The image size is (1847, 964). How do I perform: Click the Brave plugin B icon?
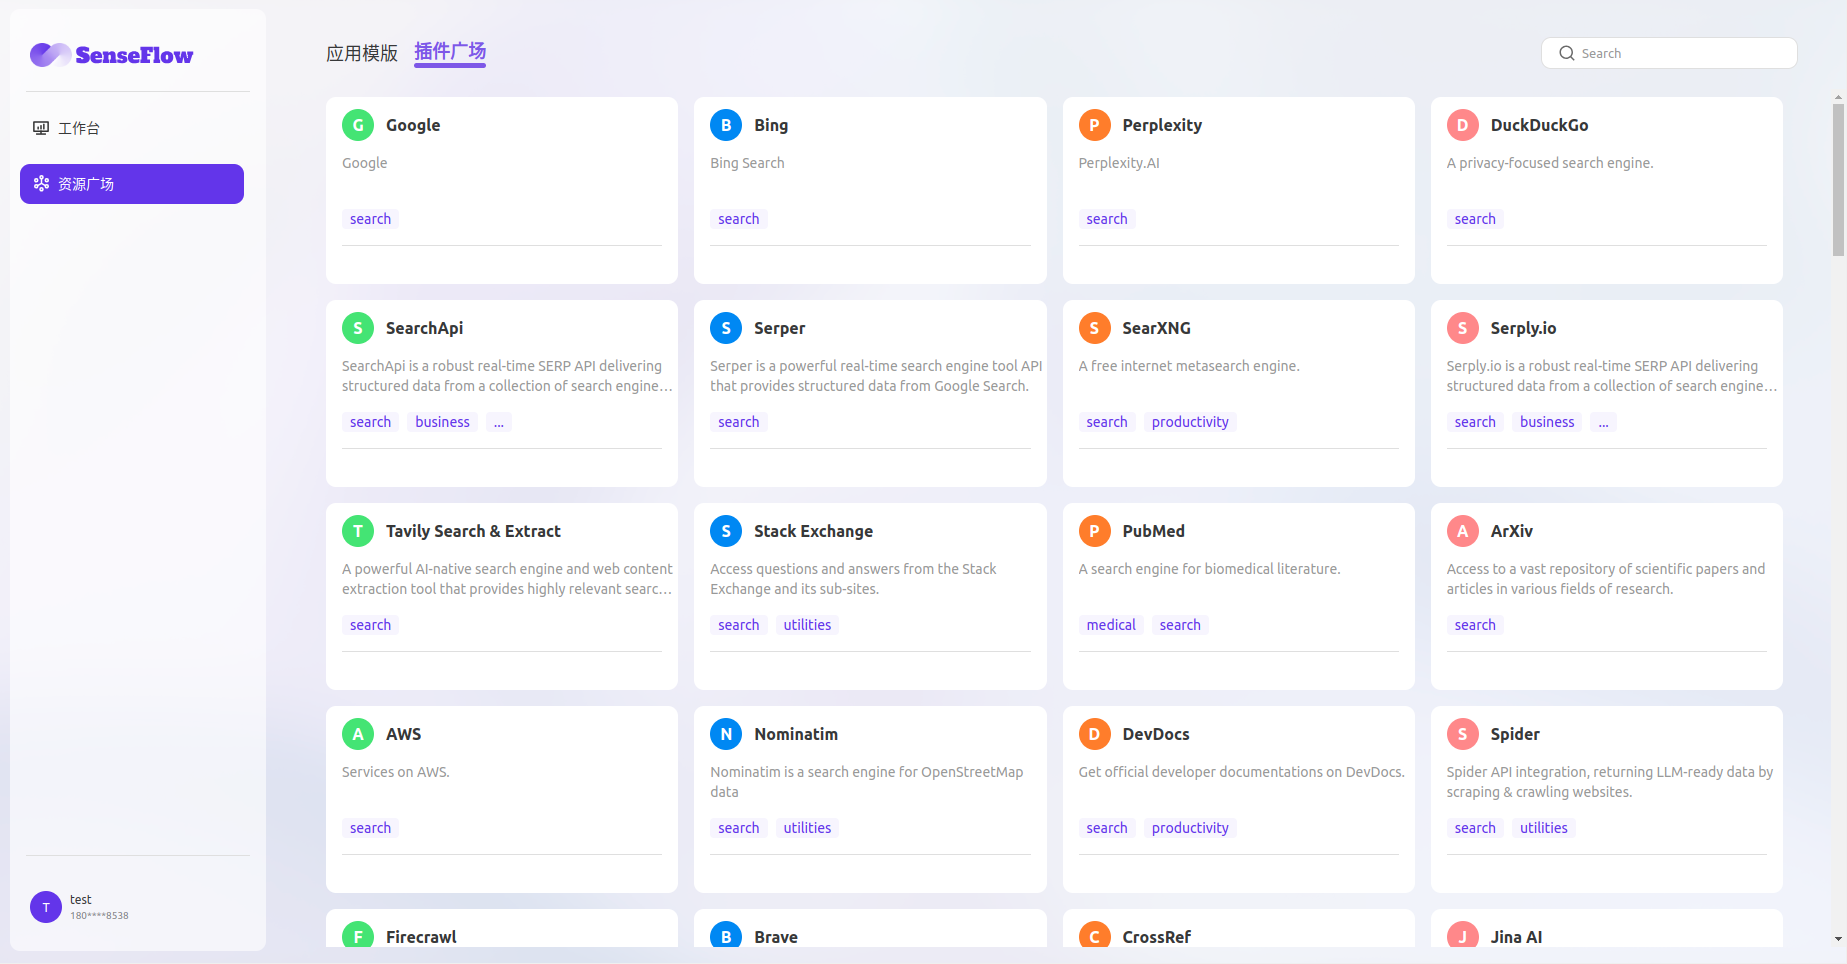pos(726,934)
